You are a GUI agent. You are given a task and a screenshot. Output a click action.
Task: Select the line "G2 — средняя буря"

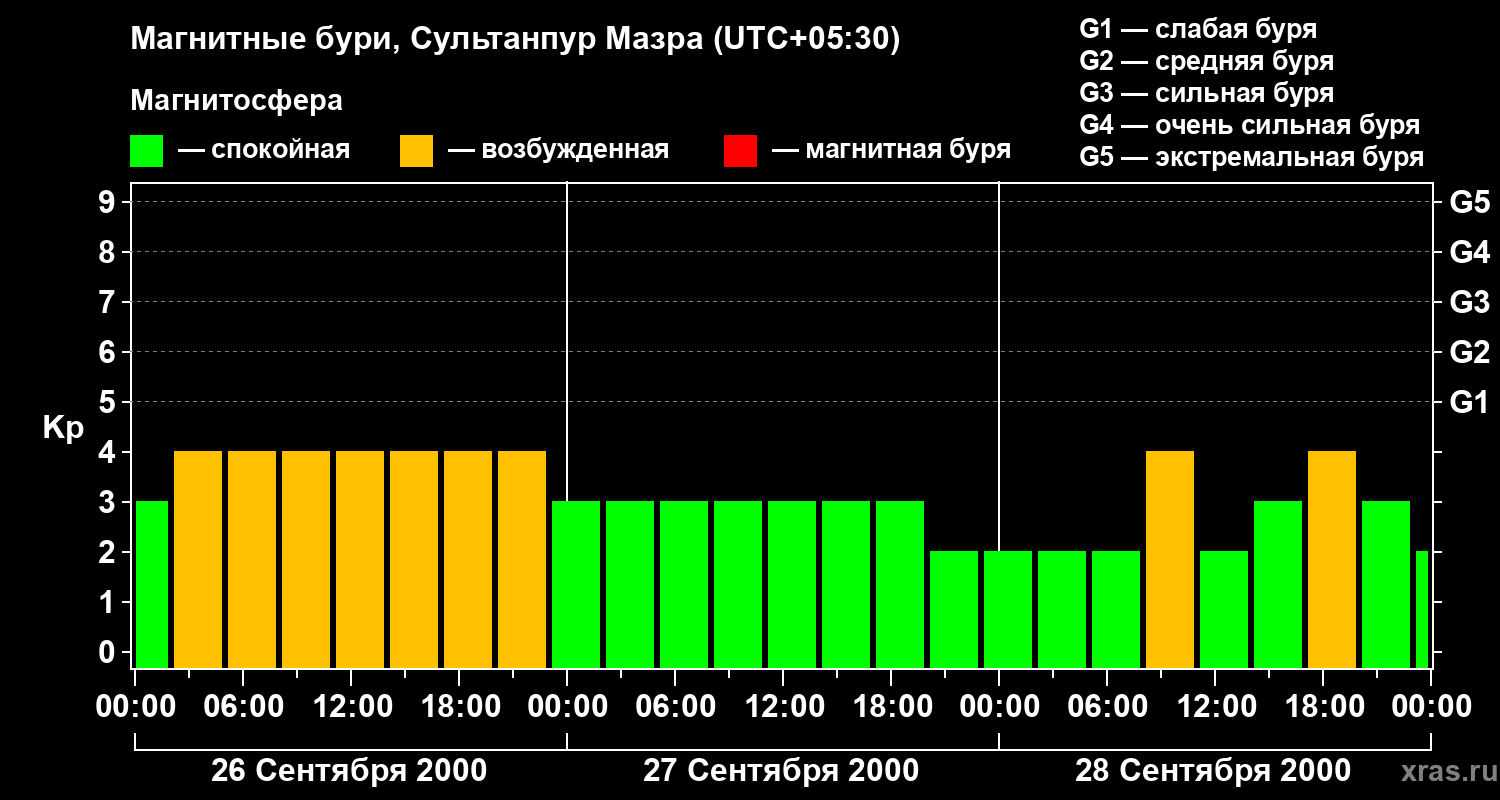1207,61
